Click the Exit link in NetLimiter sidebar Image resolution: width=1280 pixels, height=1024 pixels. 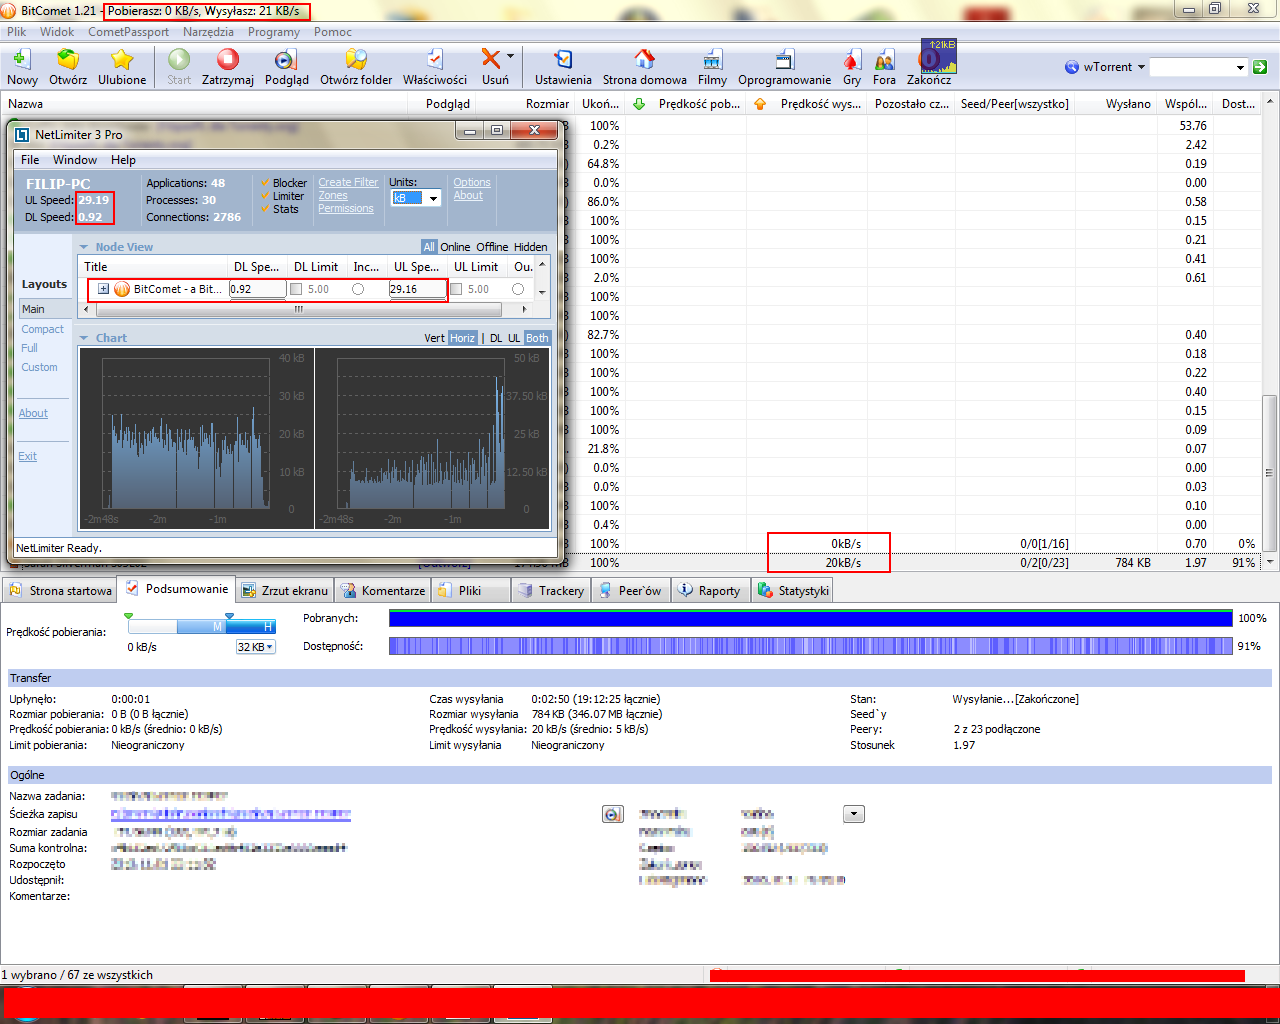click(x=27, y=456)
